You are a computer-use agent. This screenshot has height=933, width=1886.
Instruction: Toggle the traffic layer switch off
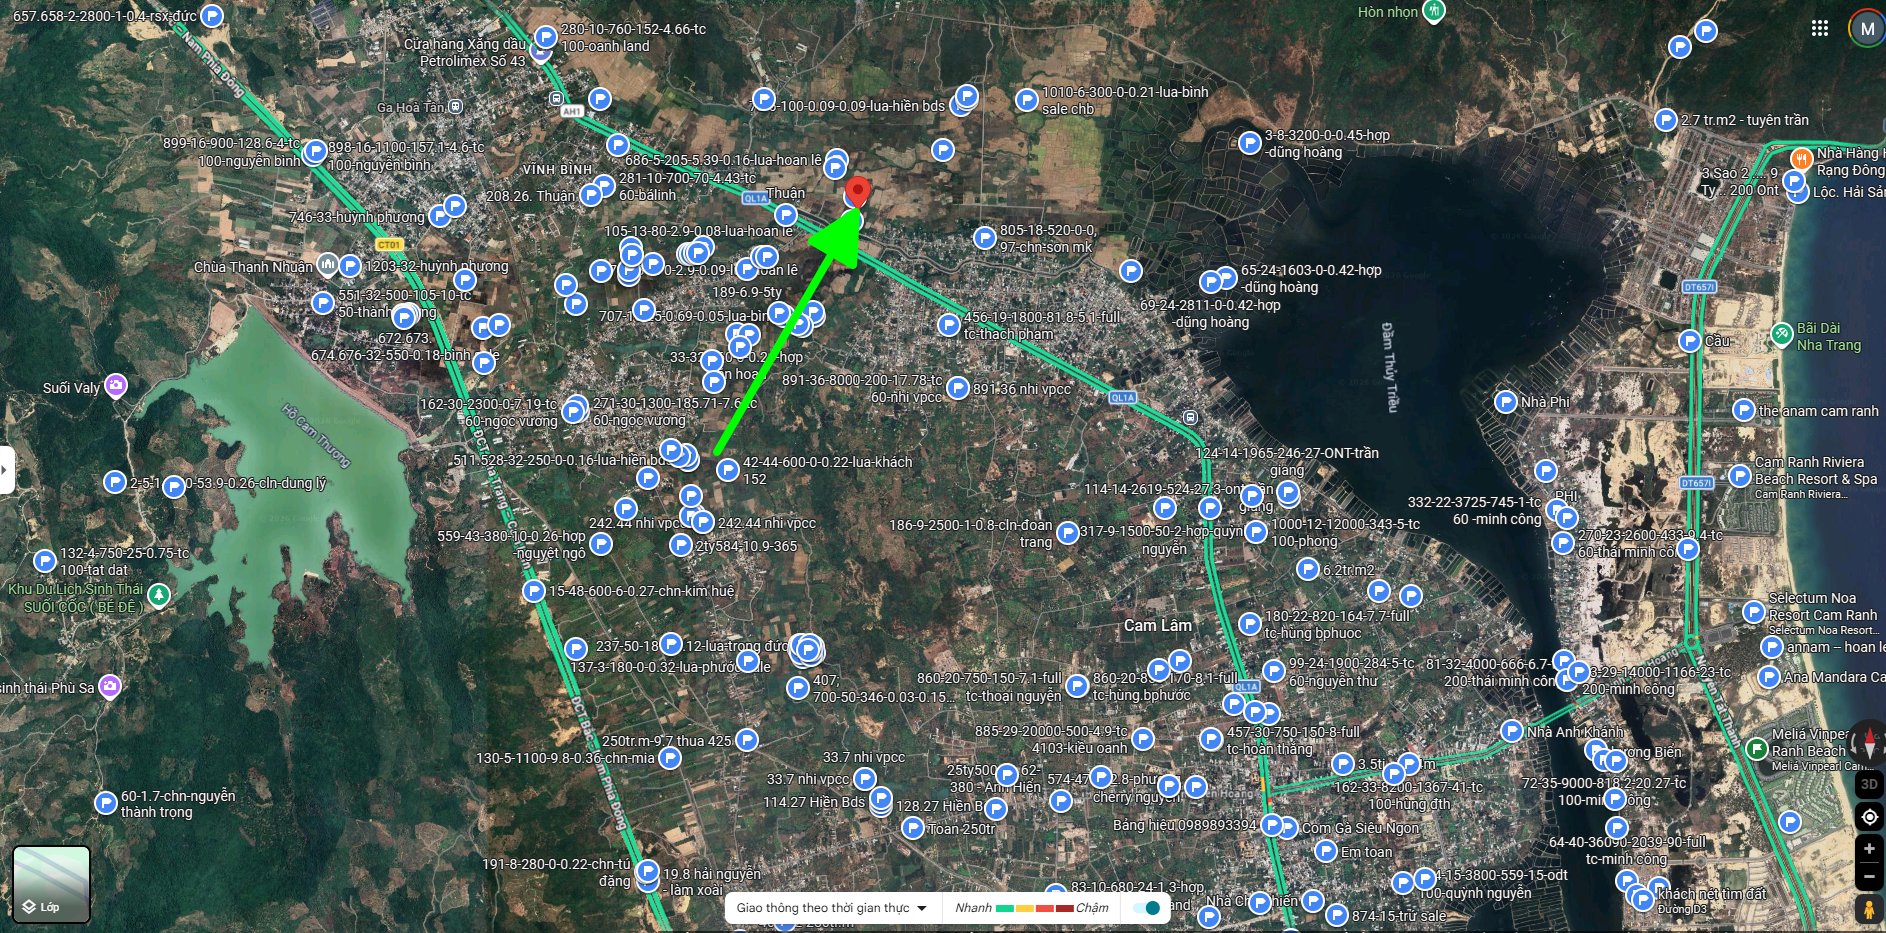[x=1146, y=908]
